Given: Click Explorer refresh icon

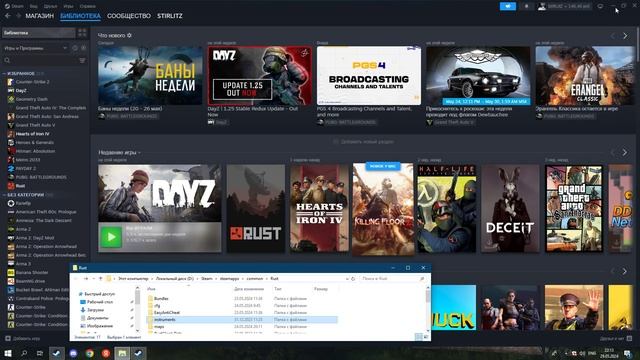Looking at the screenshot, I should (353, 279).
